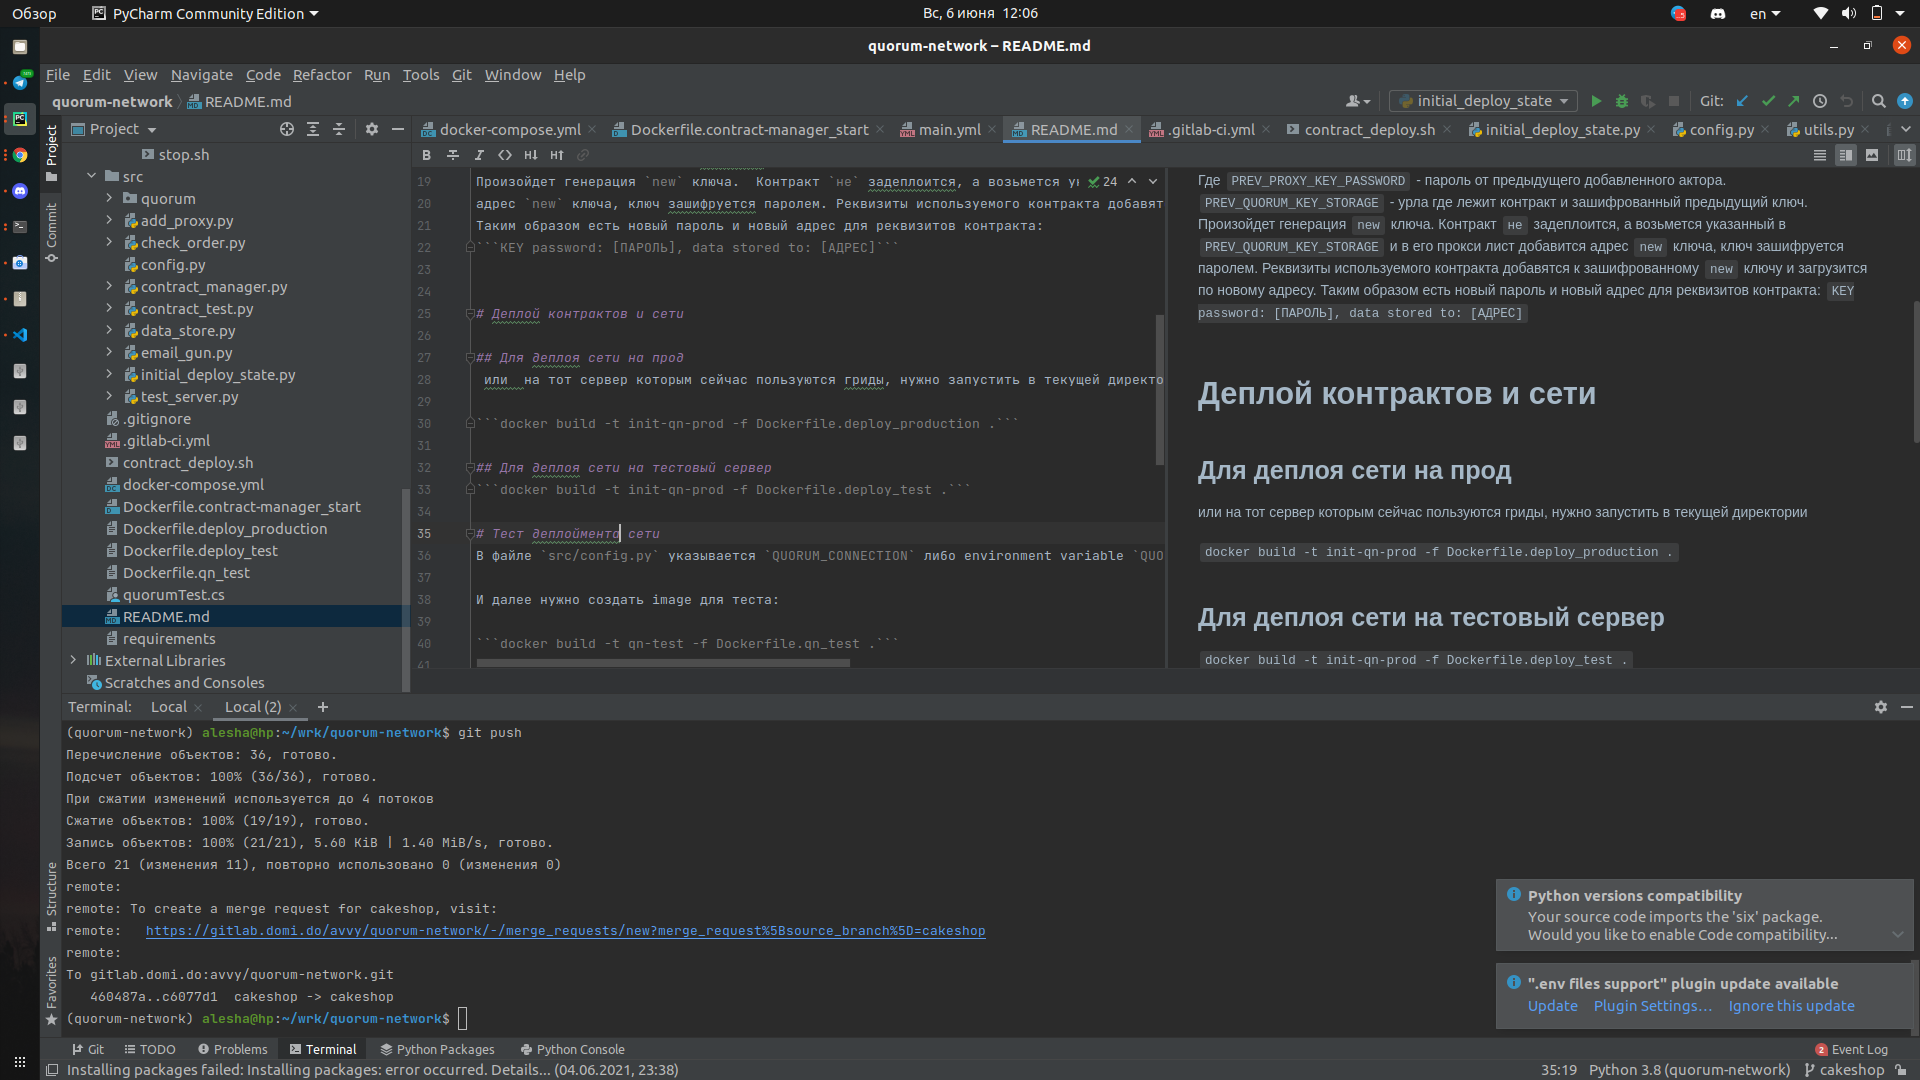Expand Python versions compatibility notification
The width and height of the screenshot is (1920, 1080).
coord(1897,935)
